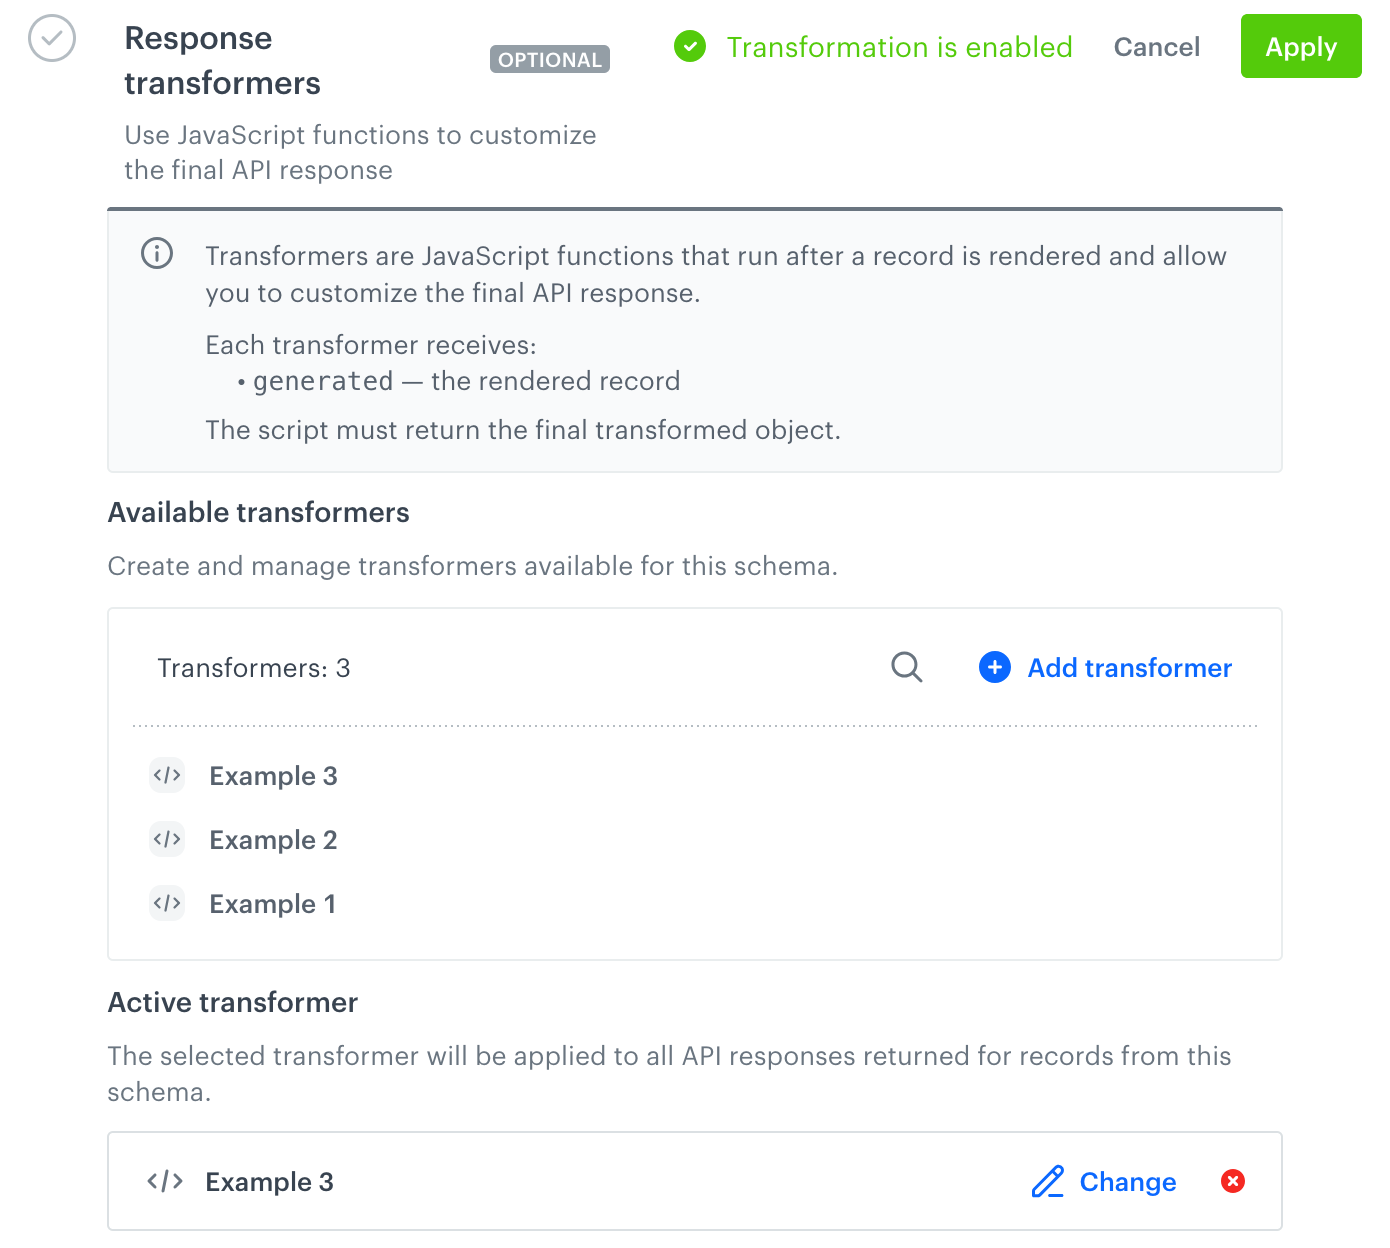Select Example 1 transformer entry
This screenshot has height=1248, width=1390.
(x=272, y=903)
